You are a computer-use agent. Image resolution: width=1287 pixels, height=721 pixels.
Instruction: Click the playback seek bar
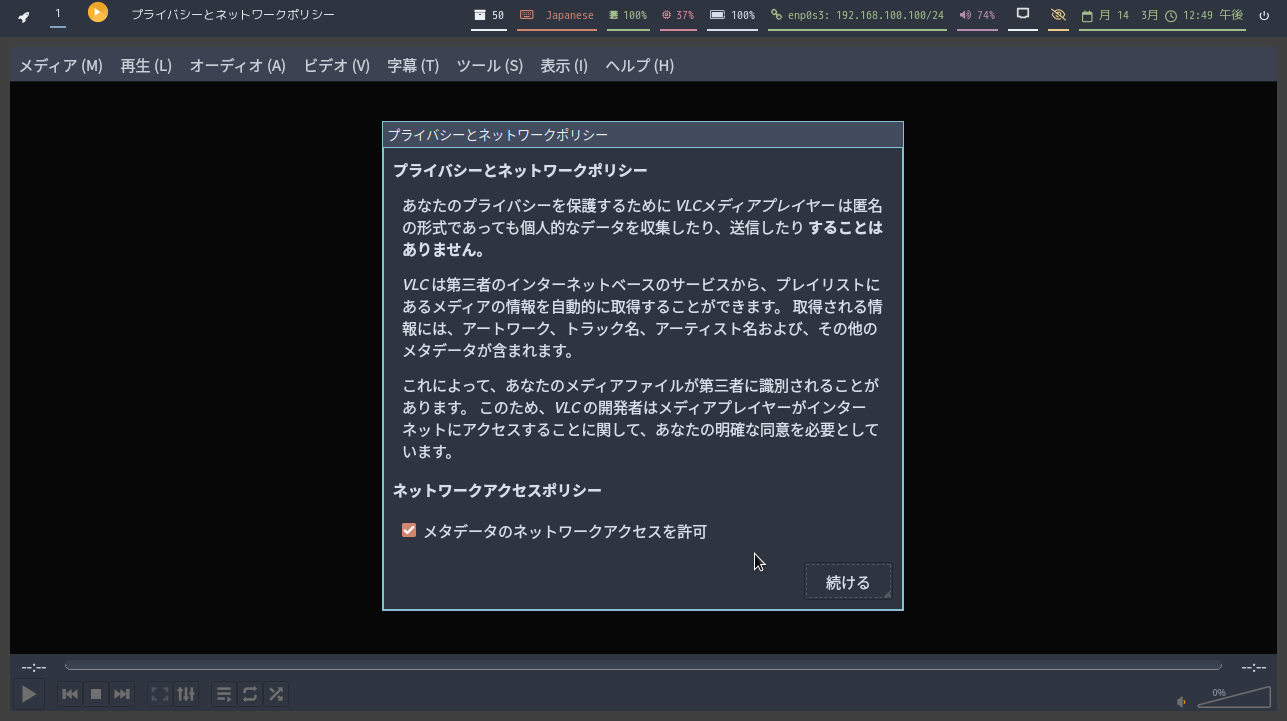coord(643,666)
